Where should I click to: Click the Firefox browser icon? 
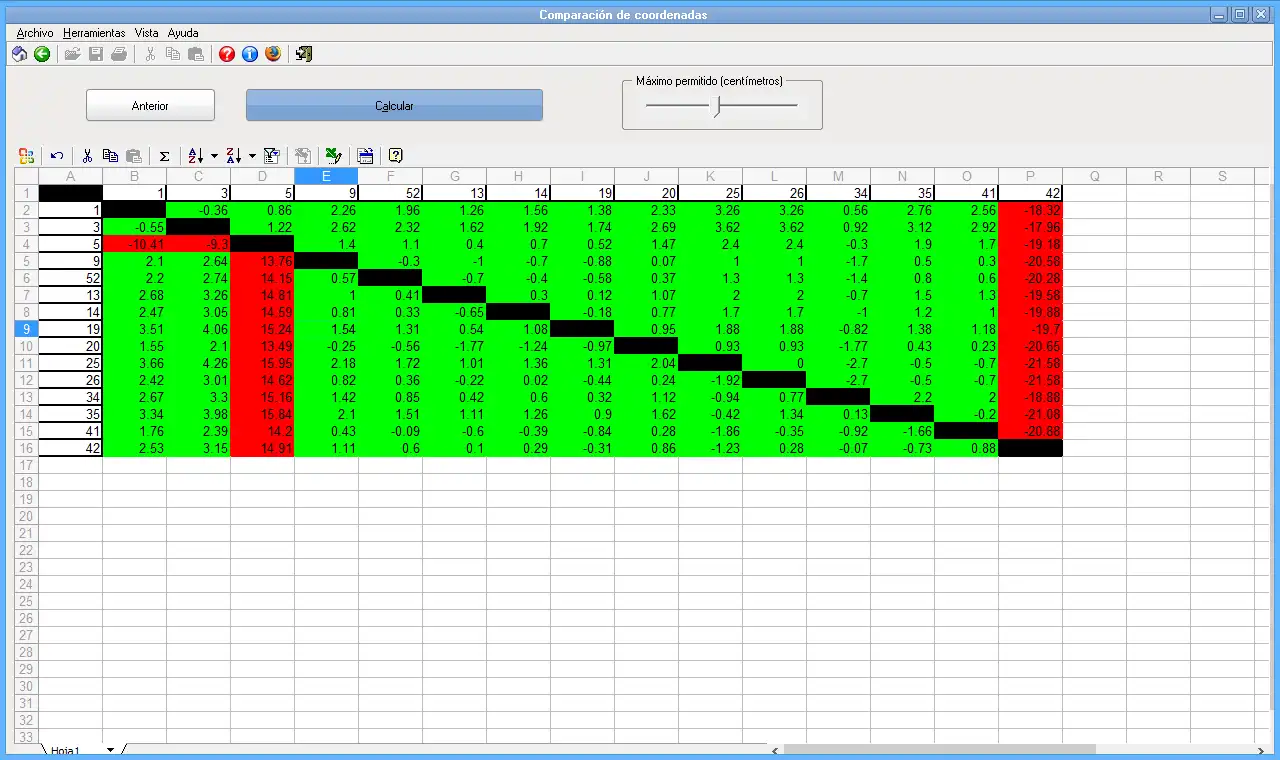273,54
